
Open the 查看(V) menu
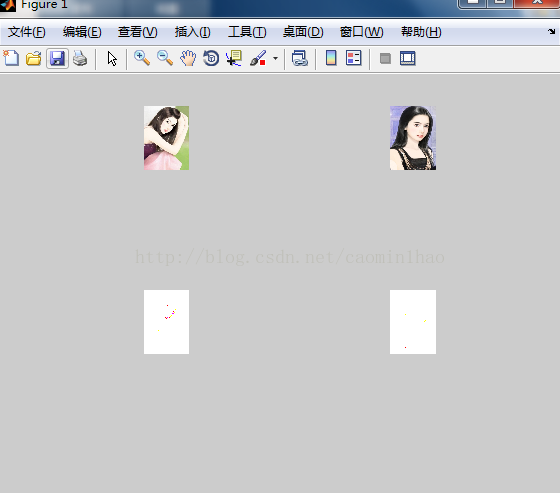tap(138, 32)
